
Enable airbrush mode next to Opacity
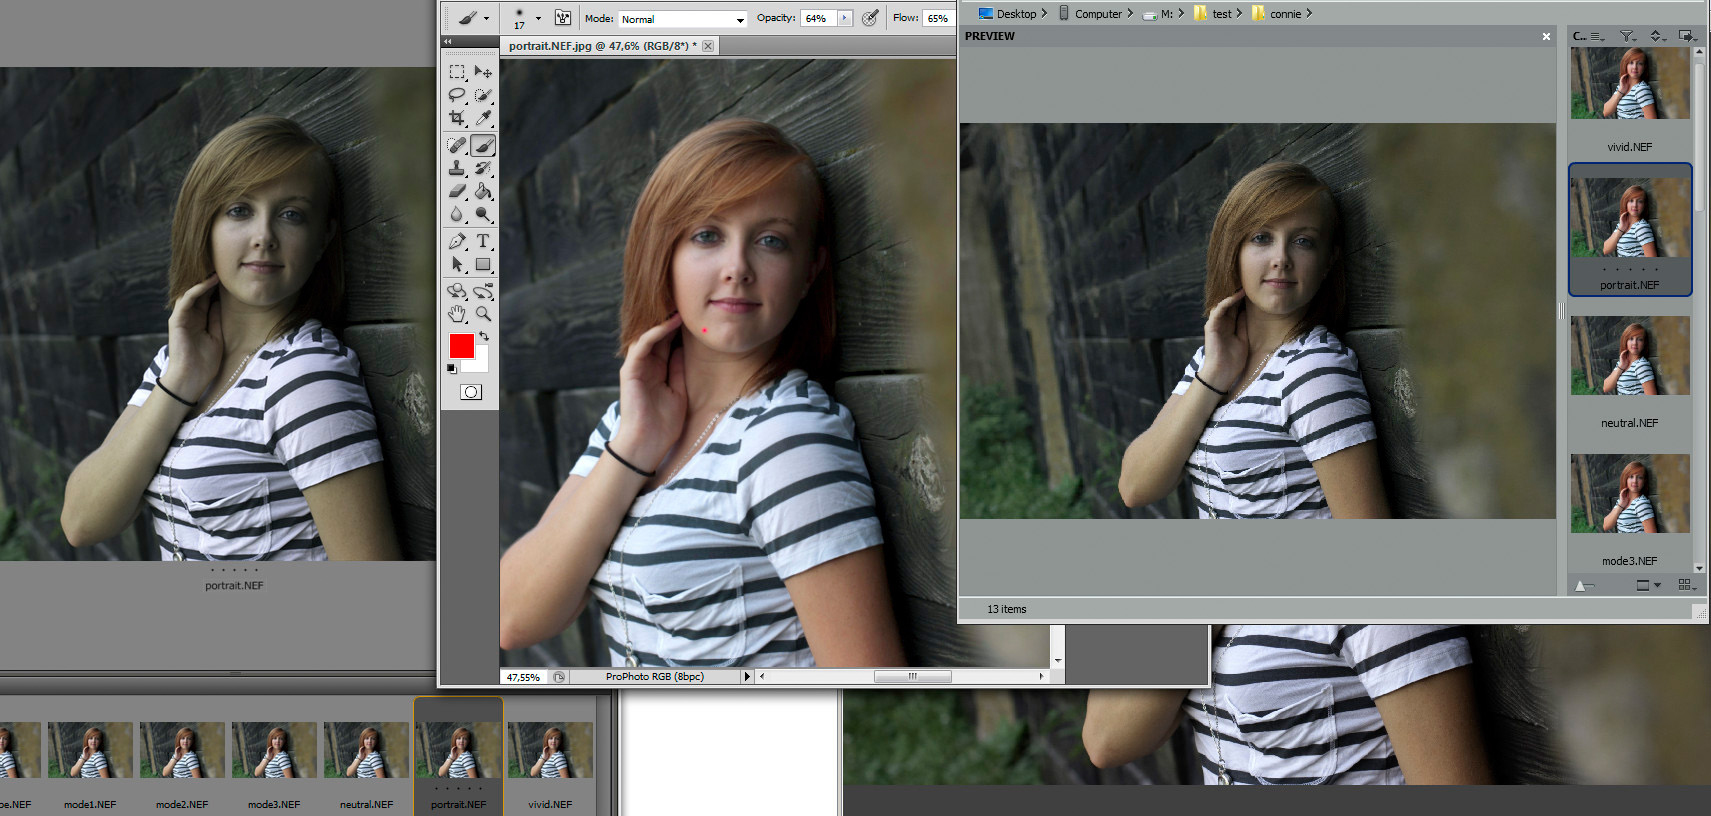870,18
